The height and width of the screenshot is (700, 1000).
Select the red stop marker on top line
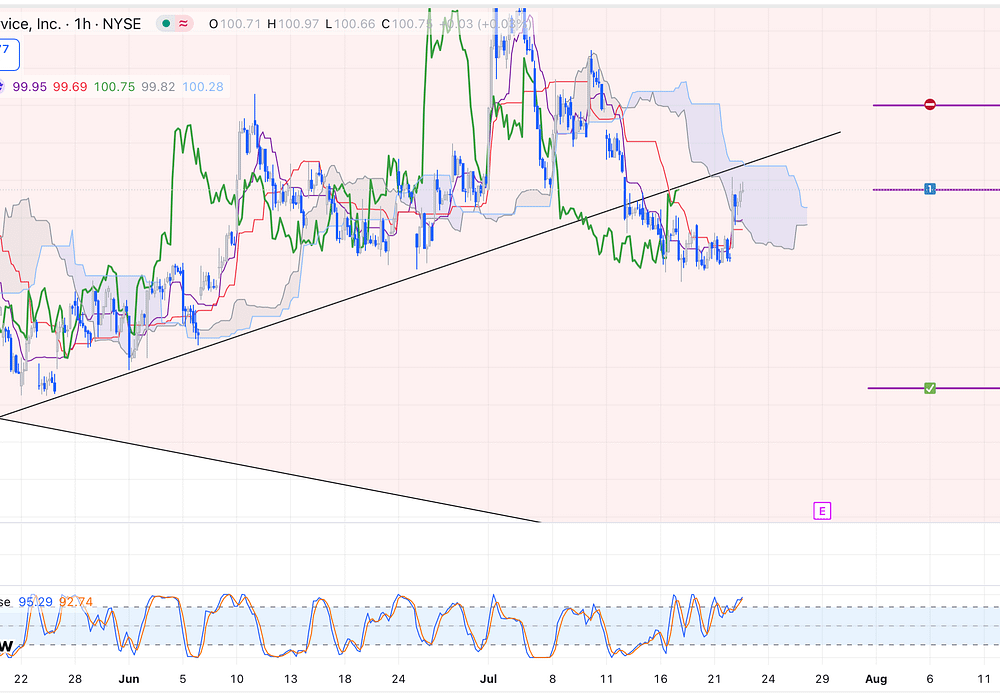click(930, 104)
